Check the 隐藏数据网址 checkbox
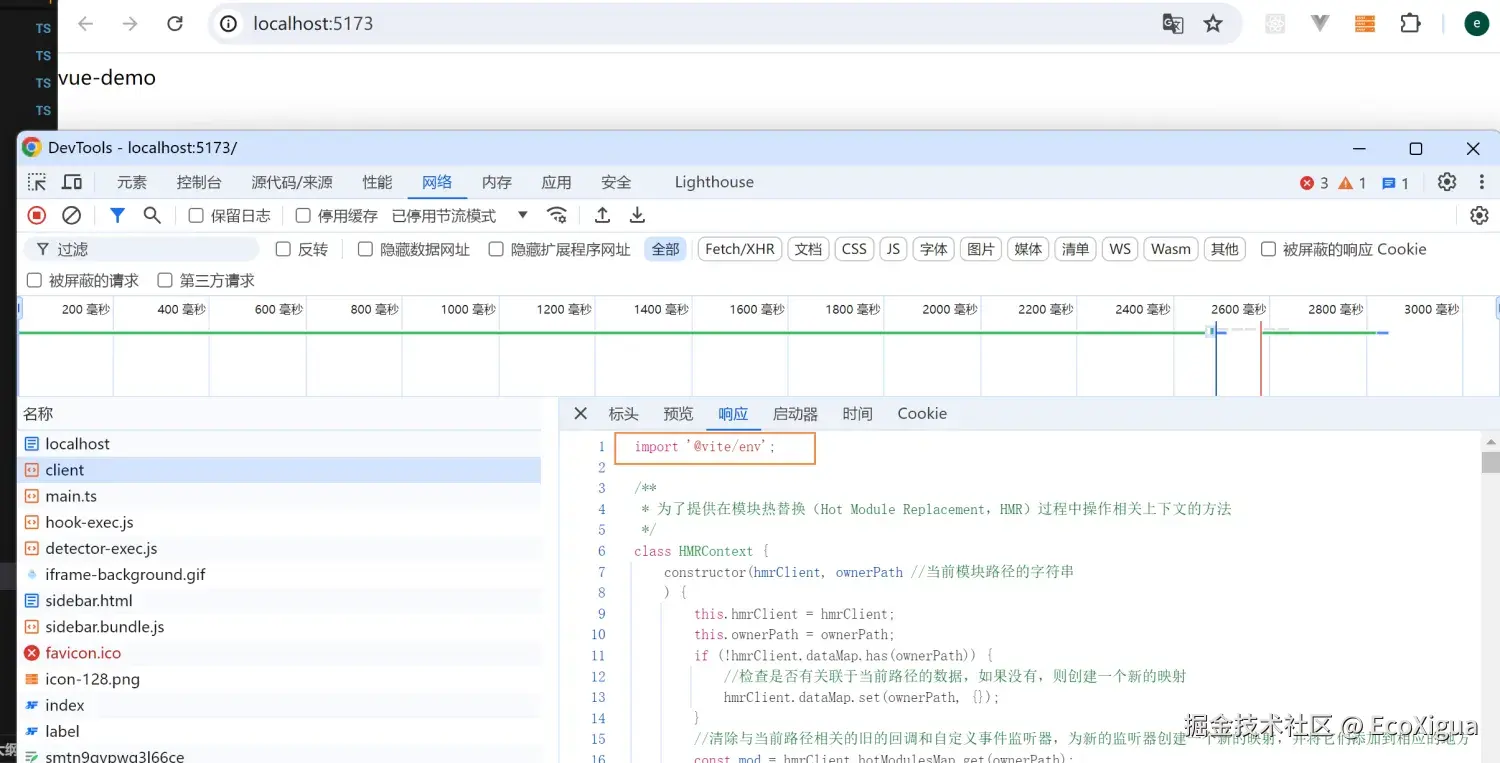This screenshot has height=763, width=1500. click(x=365, y=249)
